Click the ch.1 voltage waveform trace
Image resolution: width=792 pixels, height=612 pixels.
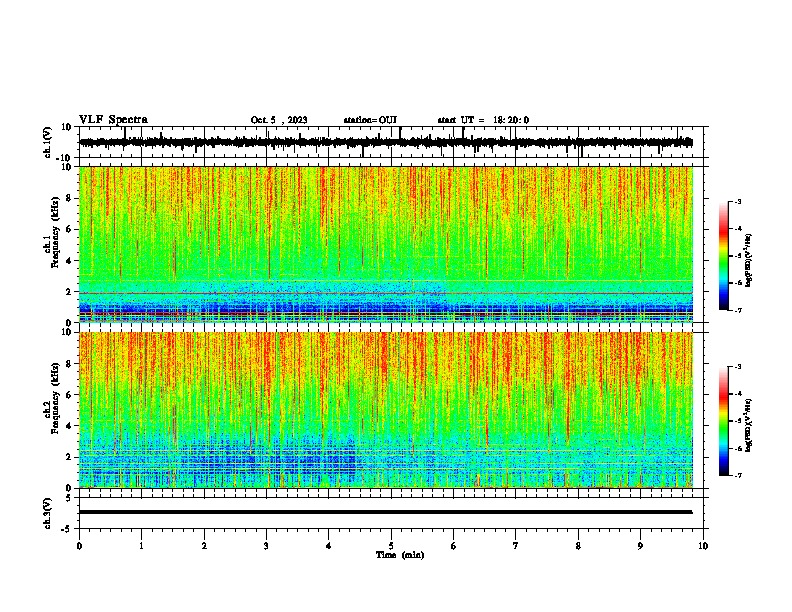click(386, 142)
